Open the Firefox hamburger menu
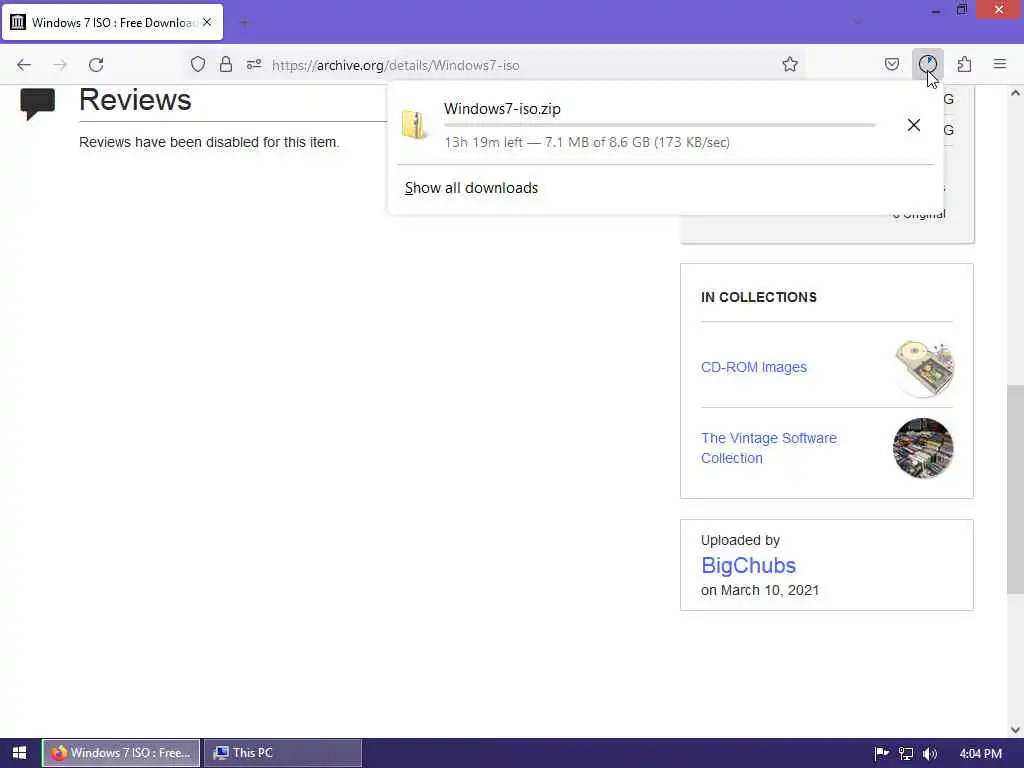1024x768 pixels. 1000,64
